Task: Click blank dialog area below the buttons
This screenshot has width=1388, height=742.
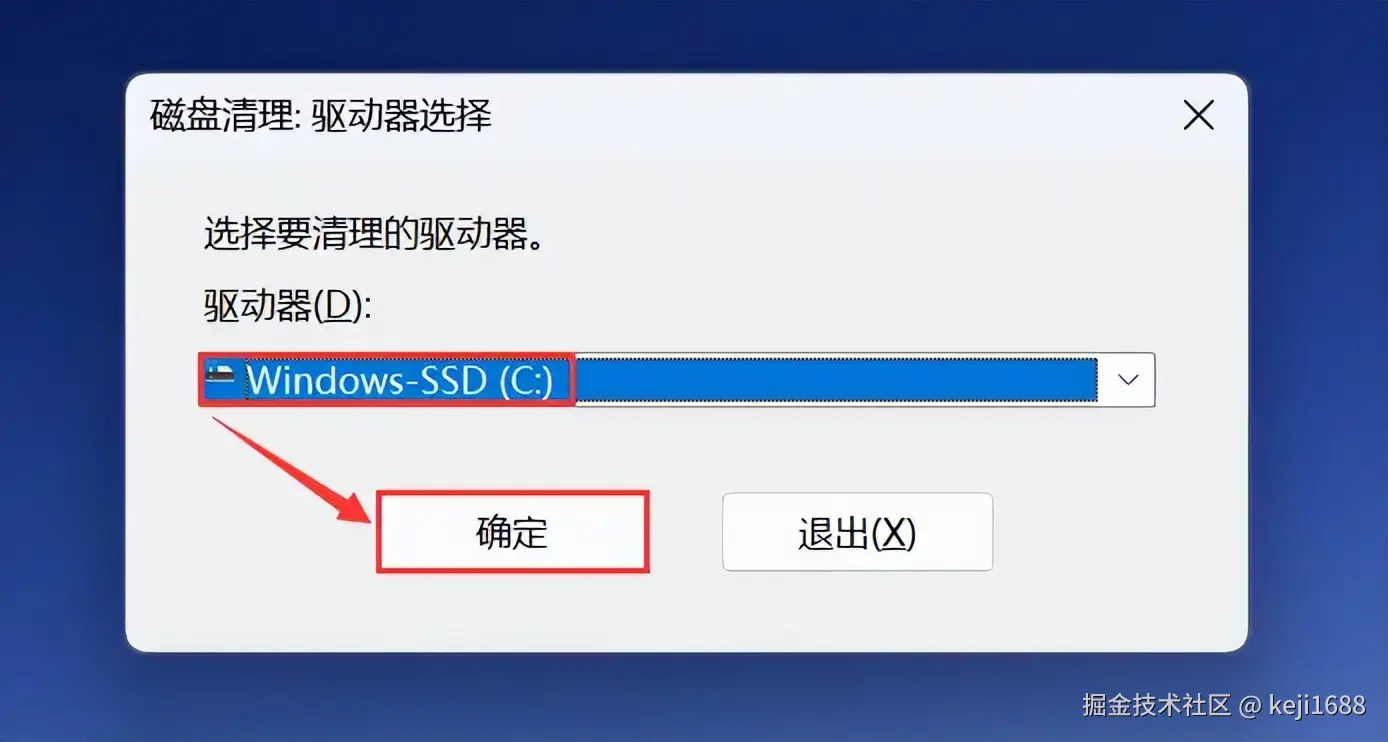Action: point(686,612)
